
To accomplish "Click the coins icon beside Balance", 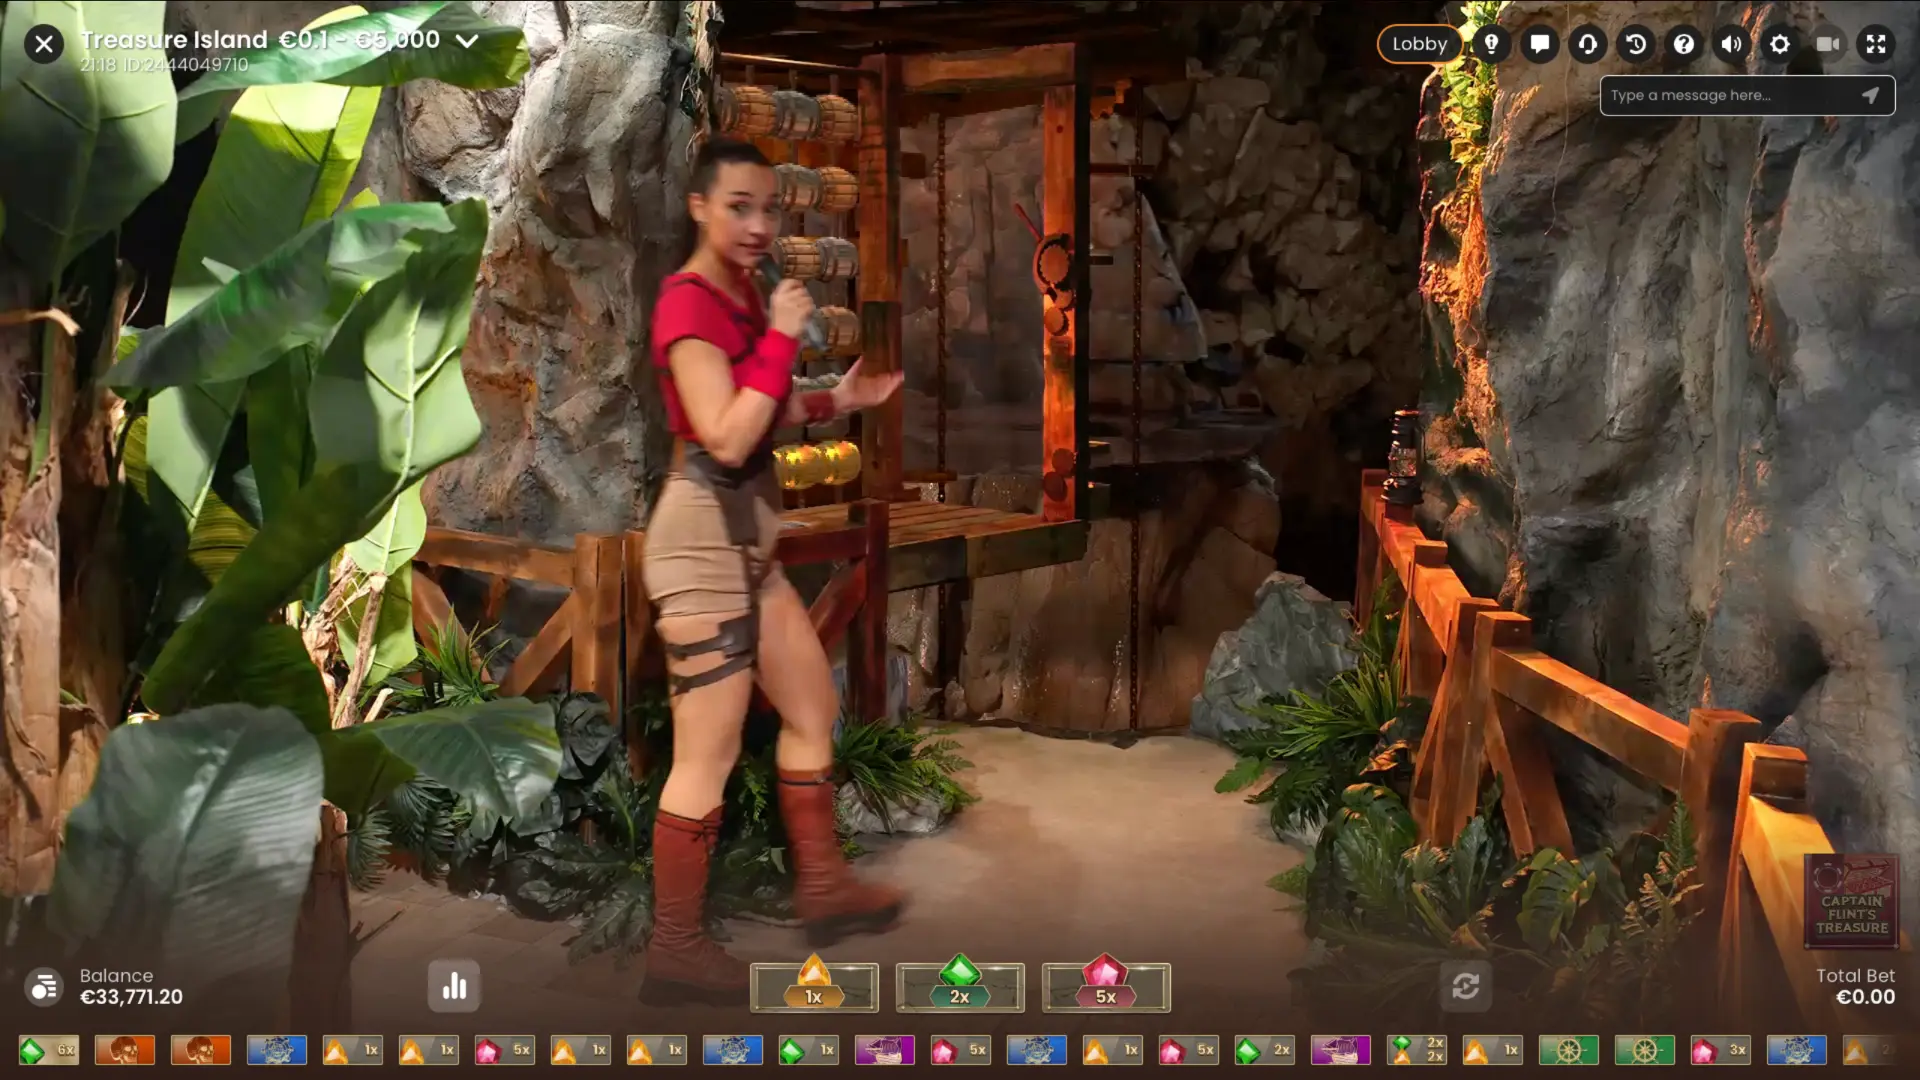I will 44,987.
